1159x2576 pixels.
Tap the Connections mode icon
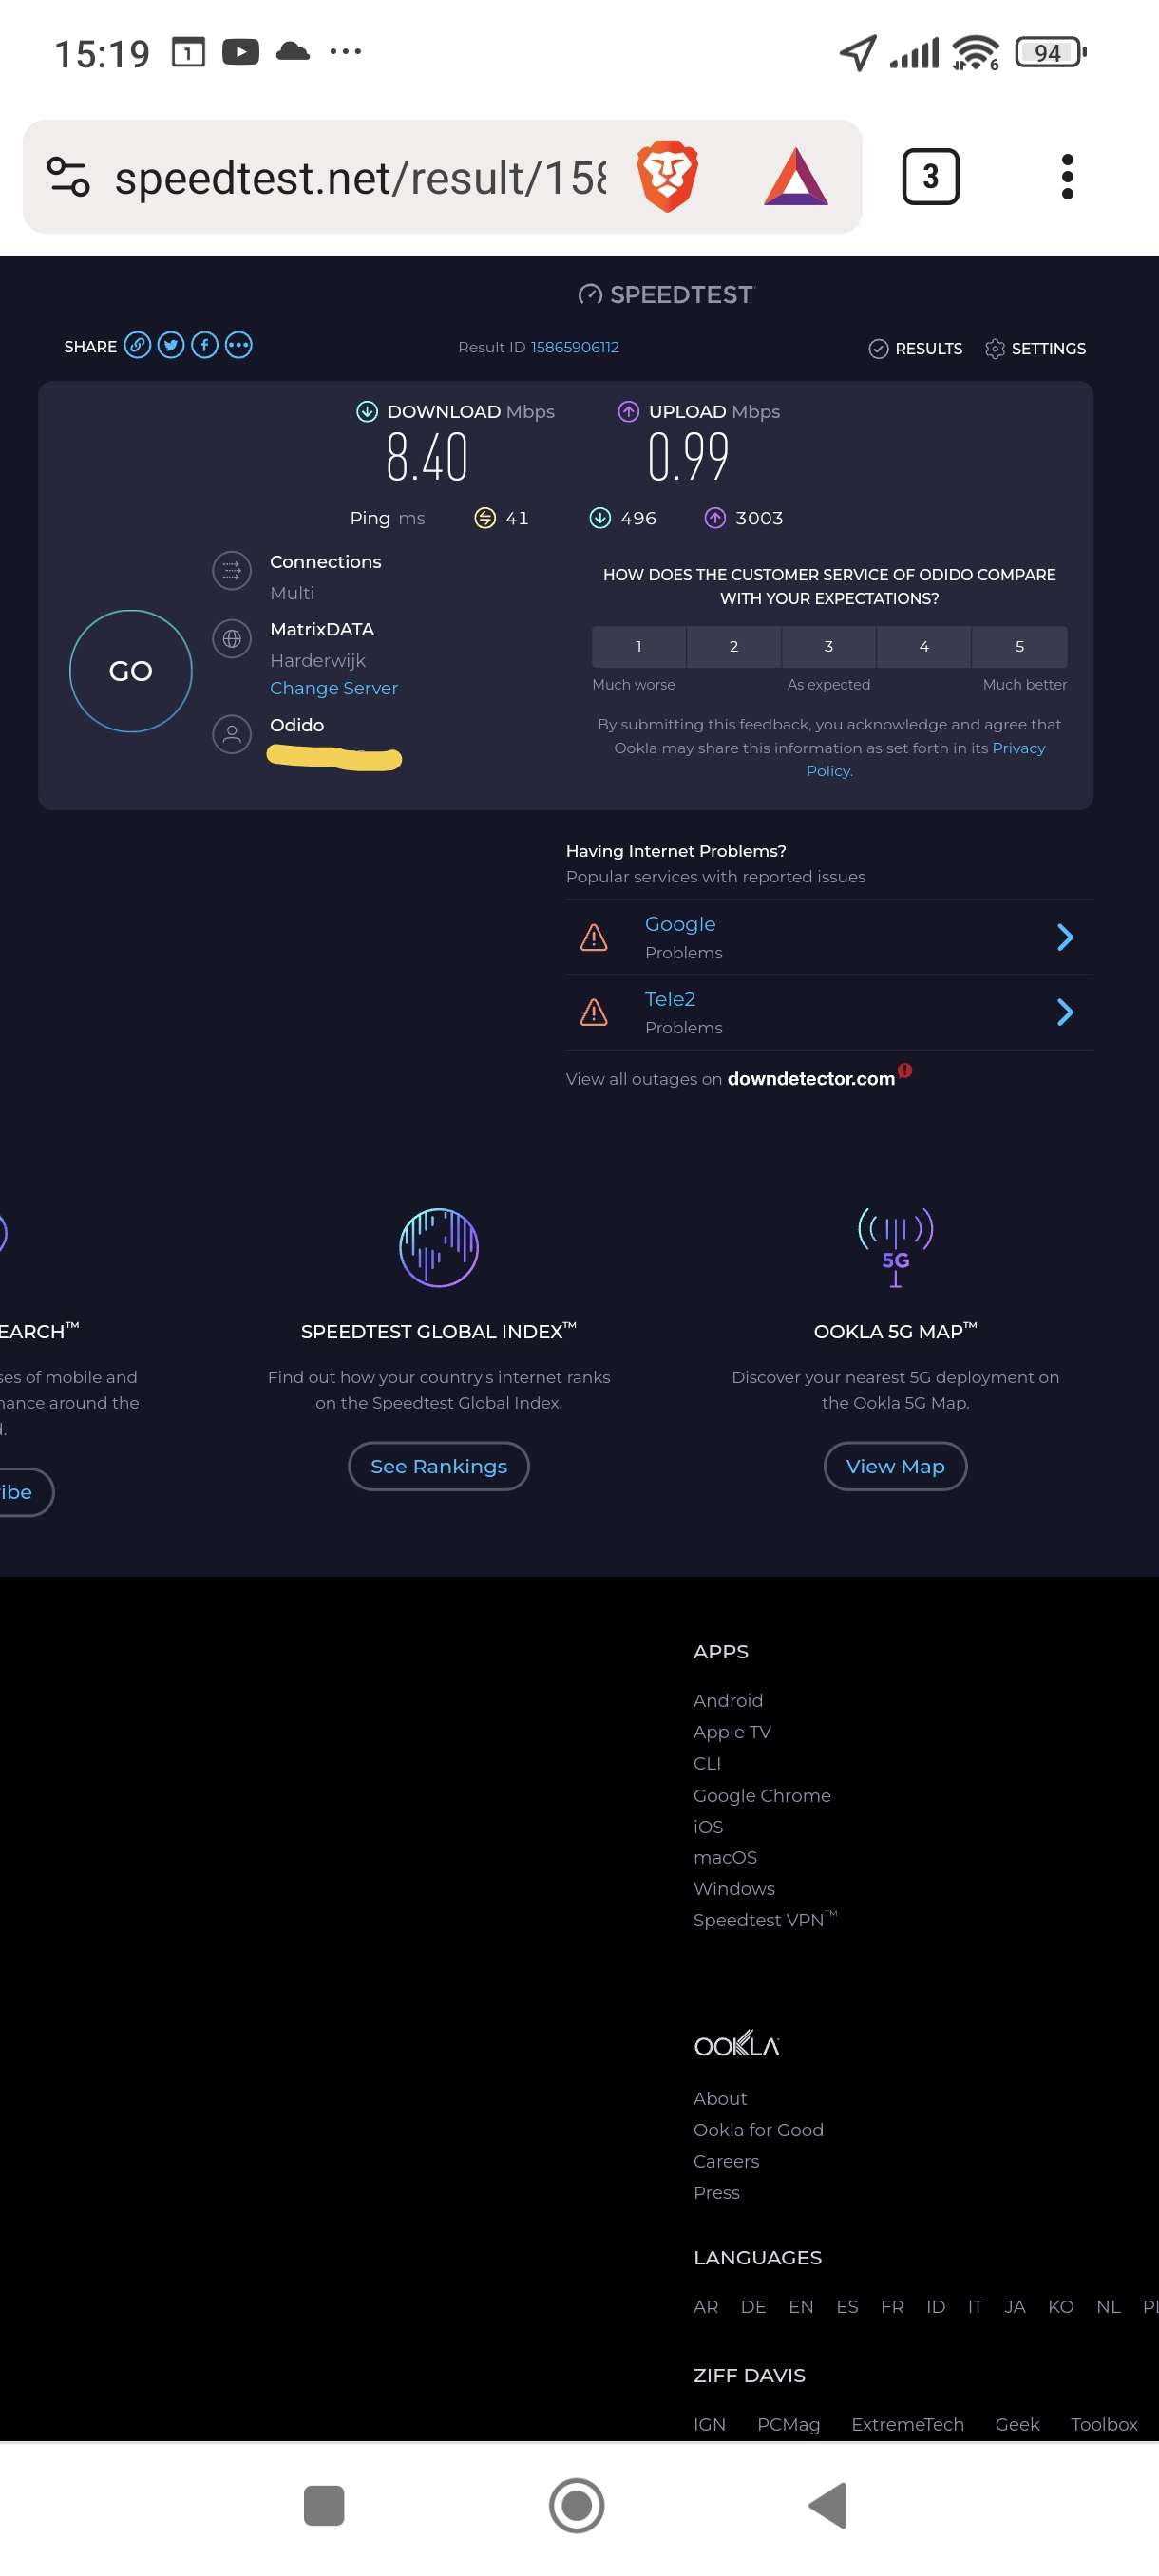tap(231, 571)
